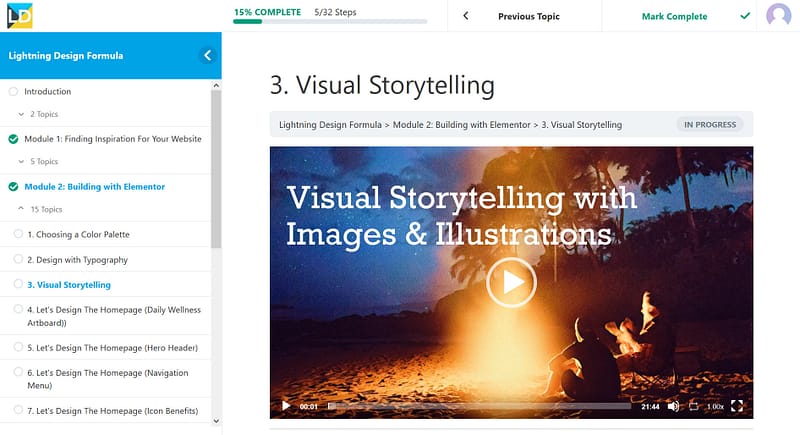Viewport: 800px width, 435px height.
Task: Select the Visual Storytelling topic in sidebar
Action: pyautogui.click(x=69, y=285)
